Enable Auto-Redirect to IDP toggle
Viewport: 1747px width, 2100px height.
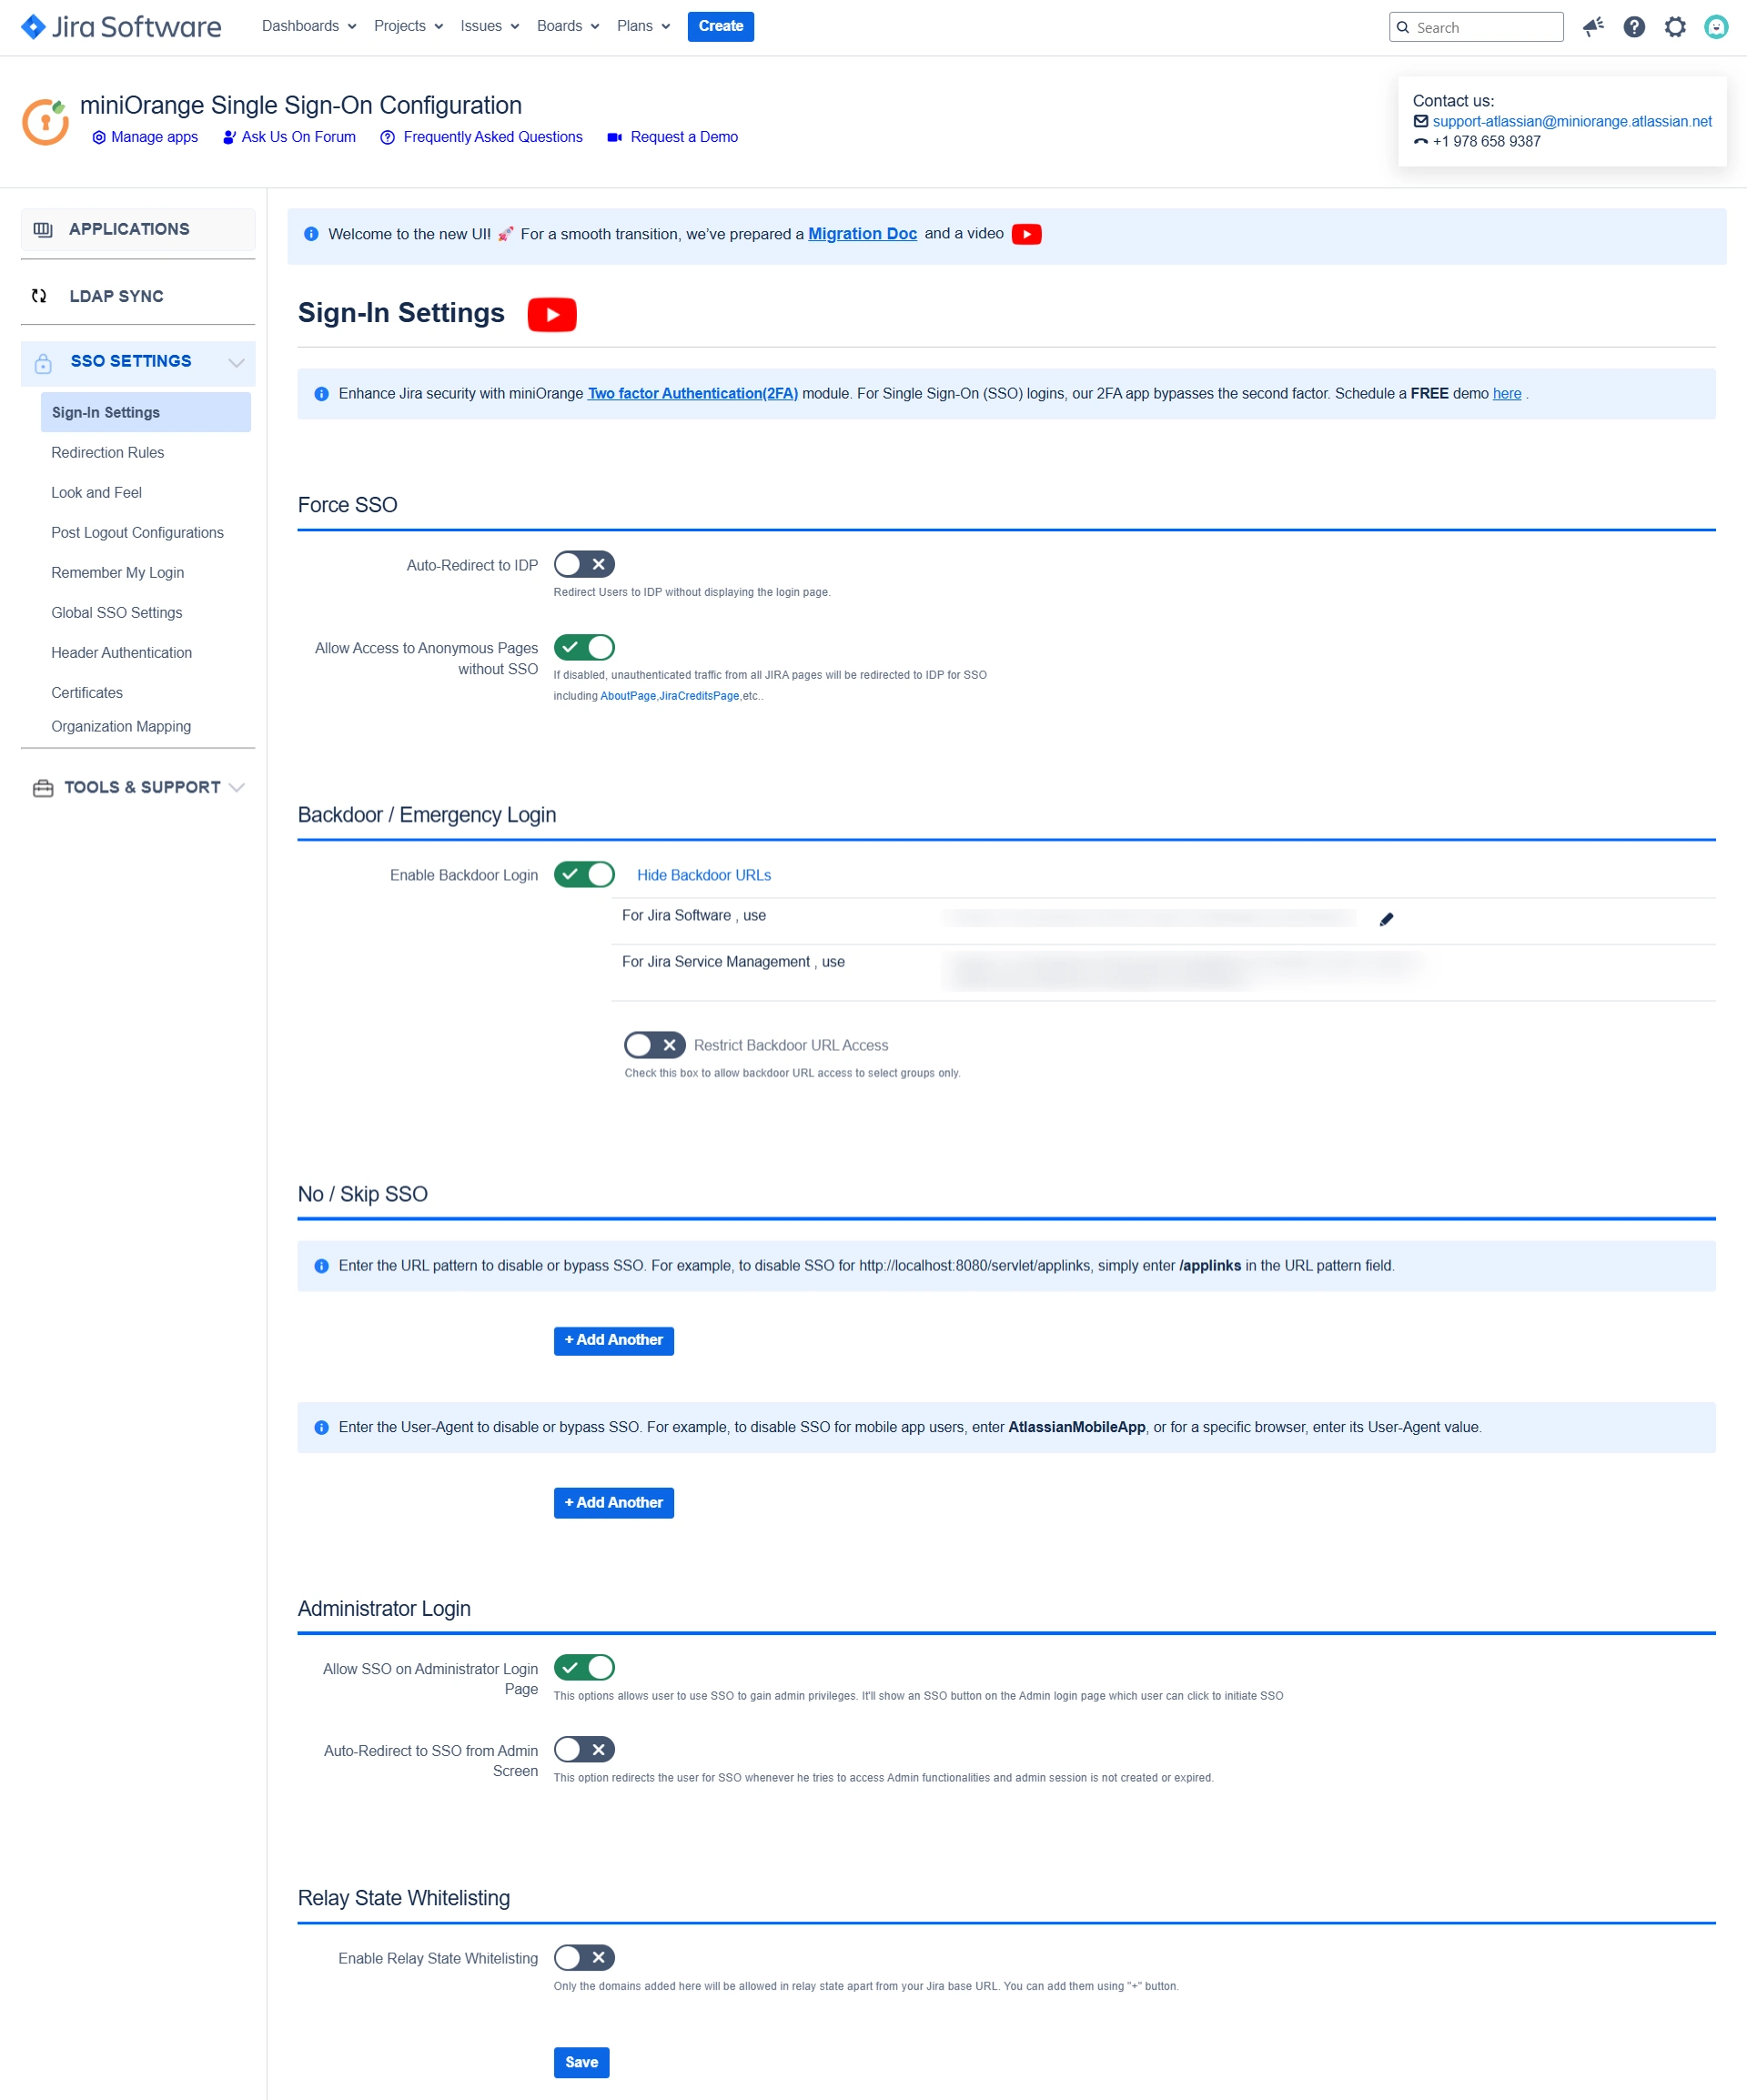click(x=584, y=564)
